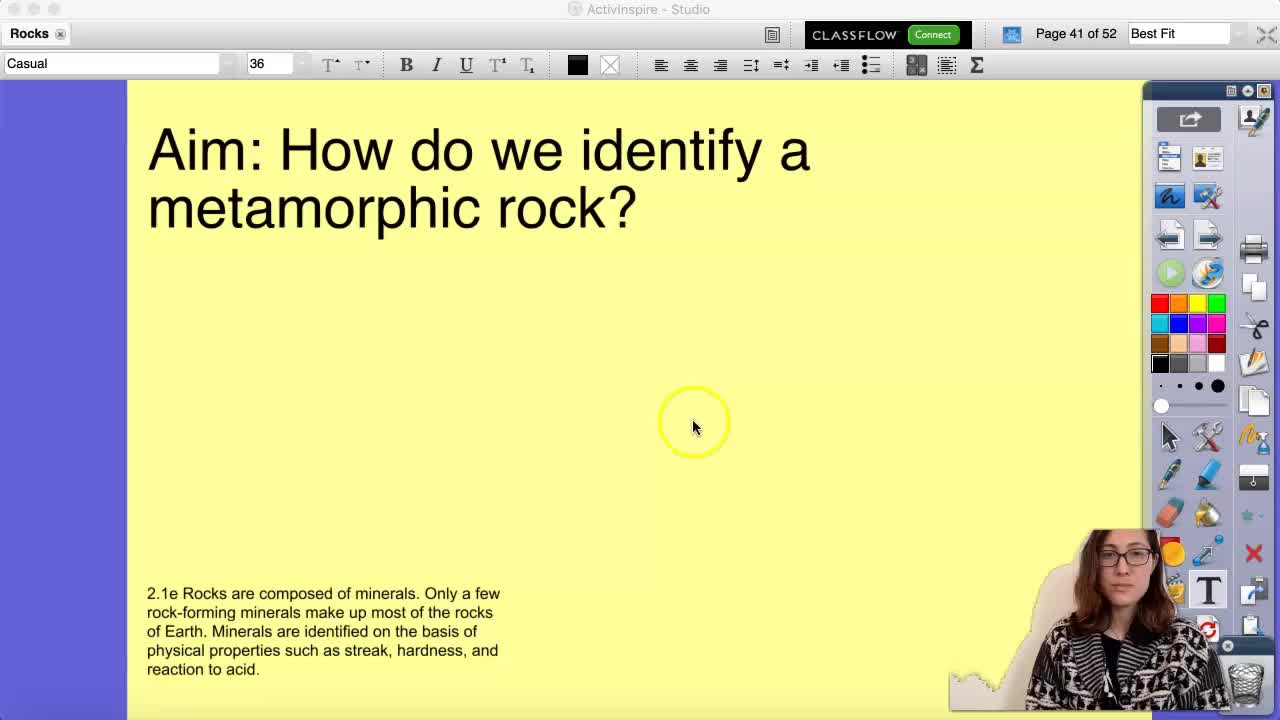Click the Print icon in side toolbar
The image size is (1280, 720).
[1253, 249]
